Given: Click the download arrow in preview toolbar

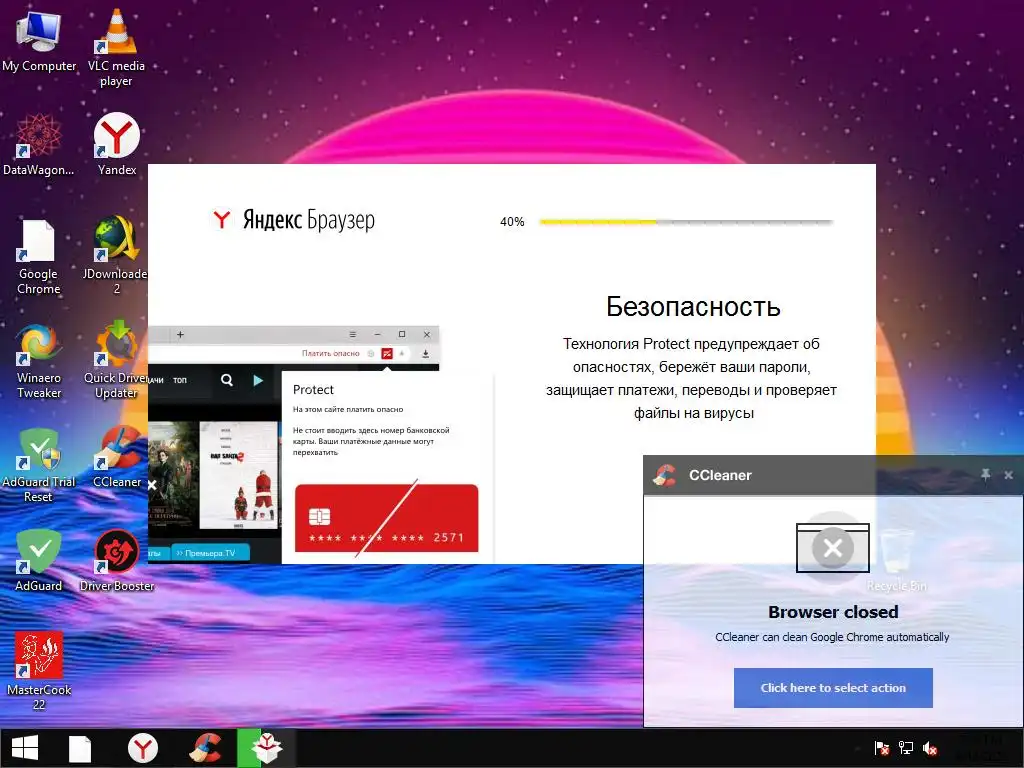Looking at the screenshot, I should 425,353.
